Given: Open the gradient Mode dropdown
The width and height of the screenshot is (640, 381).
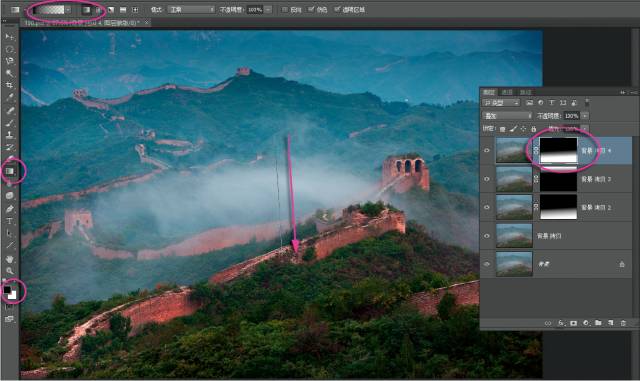Looking at the screenshot, I should click(191, 10).
